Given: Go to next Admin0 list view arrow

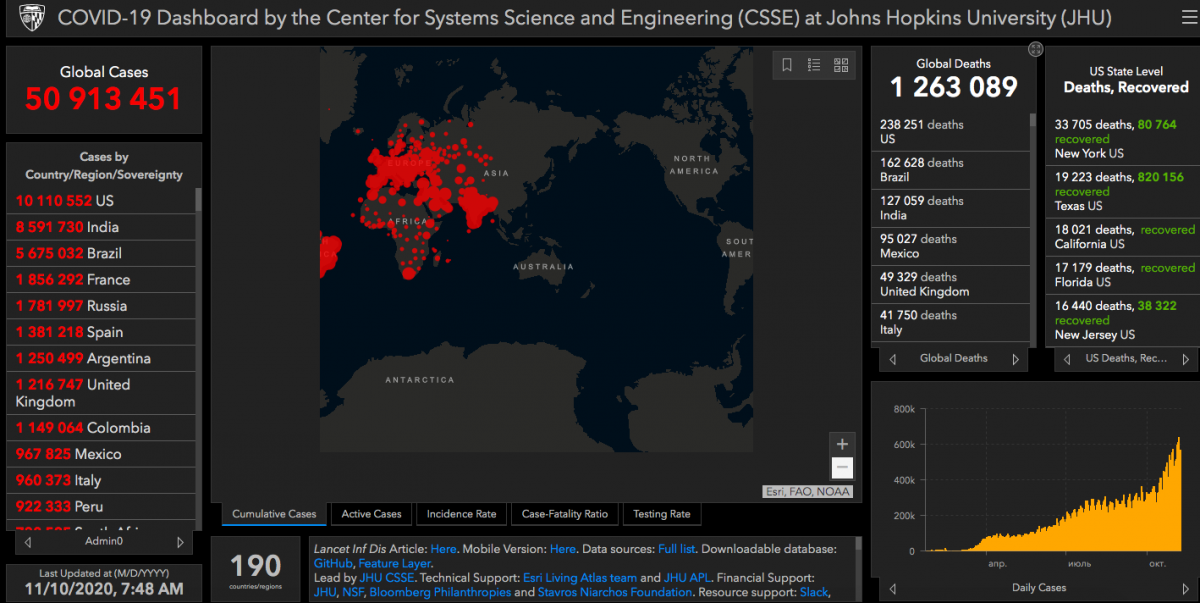Looking at the screenshot, I should point(180,542).
